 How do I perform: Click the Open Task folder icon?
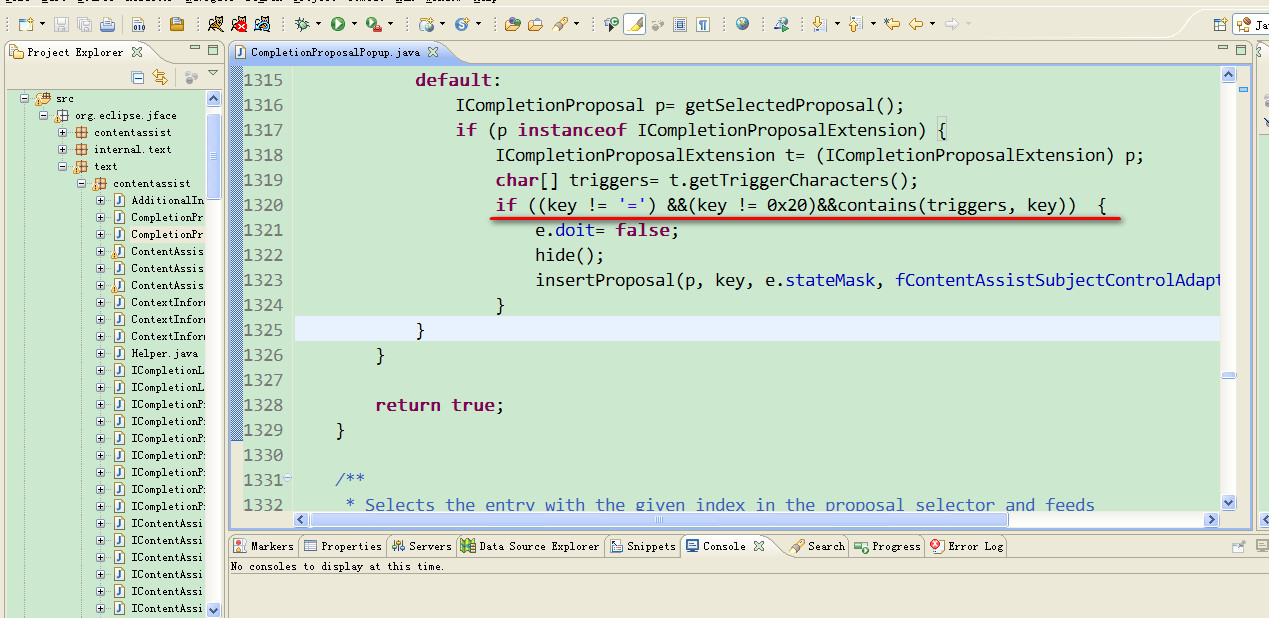click(535, 24)
